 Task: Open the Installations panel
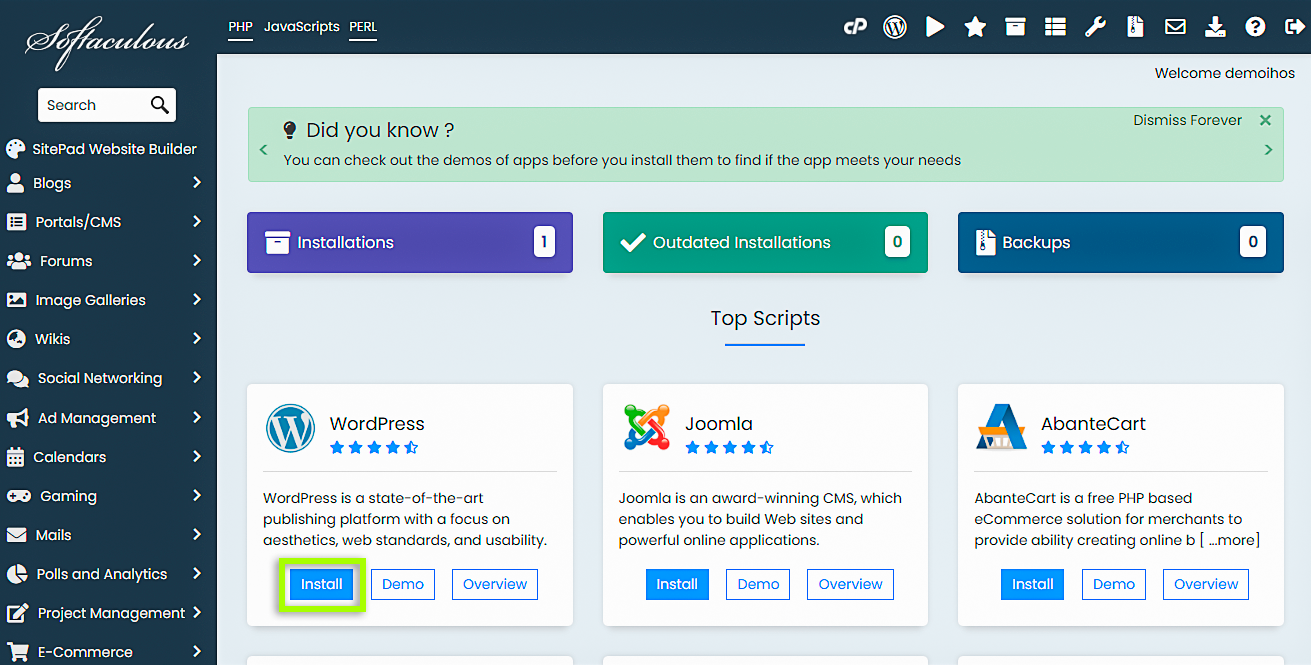pyautogui.click(x=410, y=242)
